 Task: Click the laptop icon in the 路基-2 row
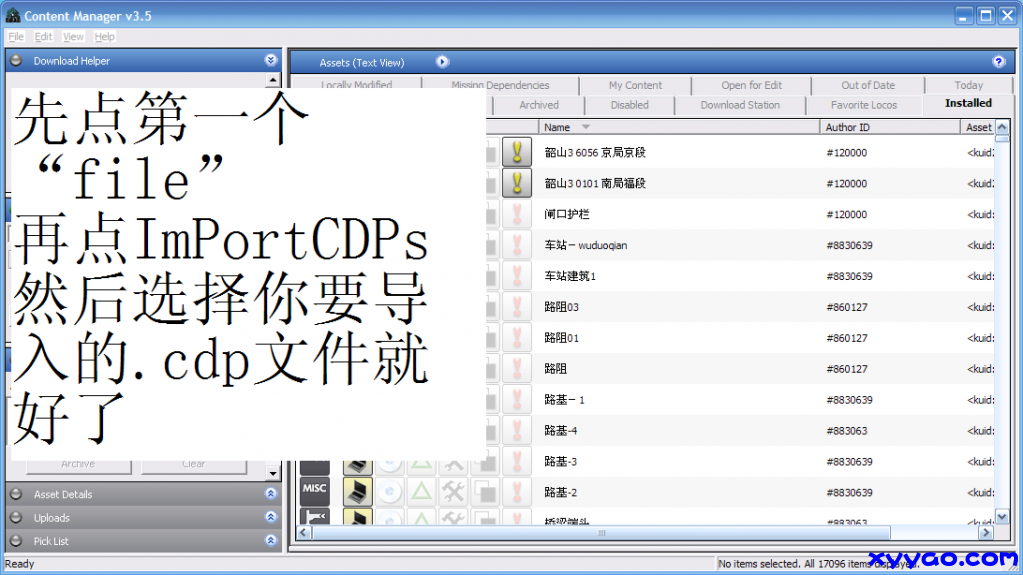coord(357,491)
